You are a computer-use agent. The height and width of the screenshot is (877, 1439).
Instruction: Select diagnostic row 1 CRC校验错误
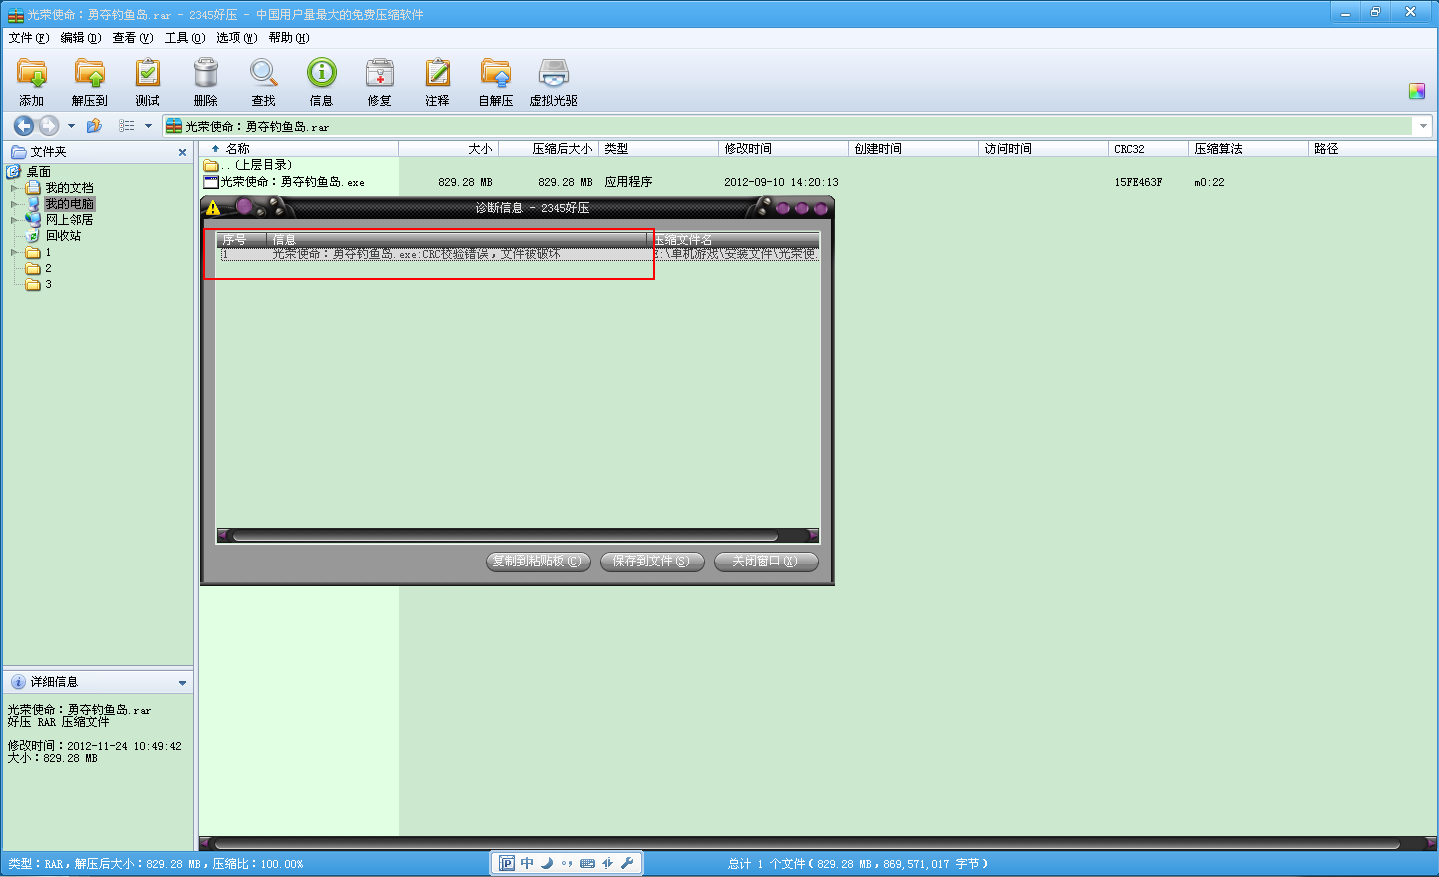click(518, 254)
